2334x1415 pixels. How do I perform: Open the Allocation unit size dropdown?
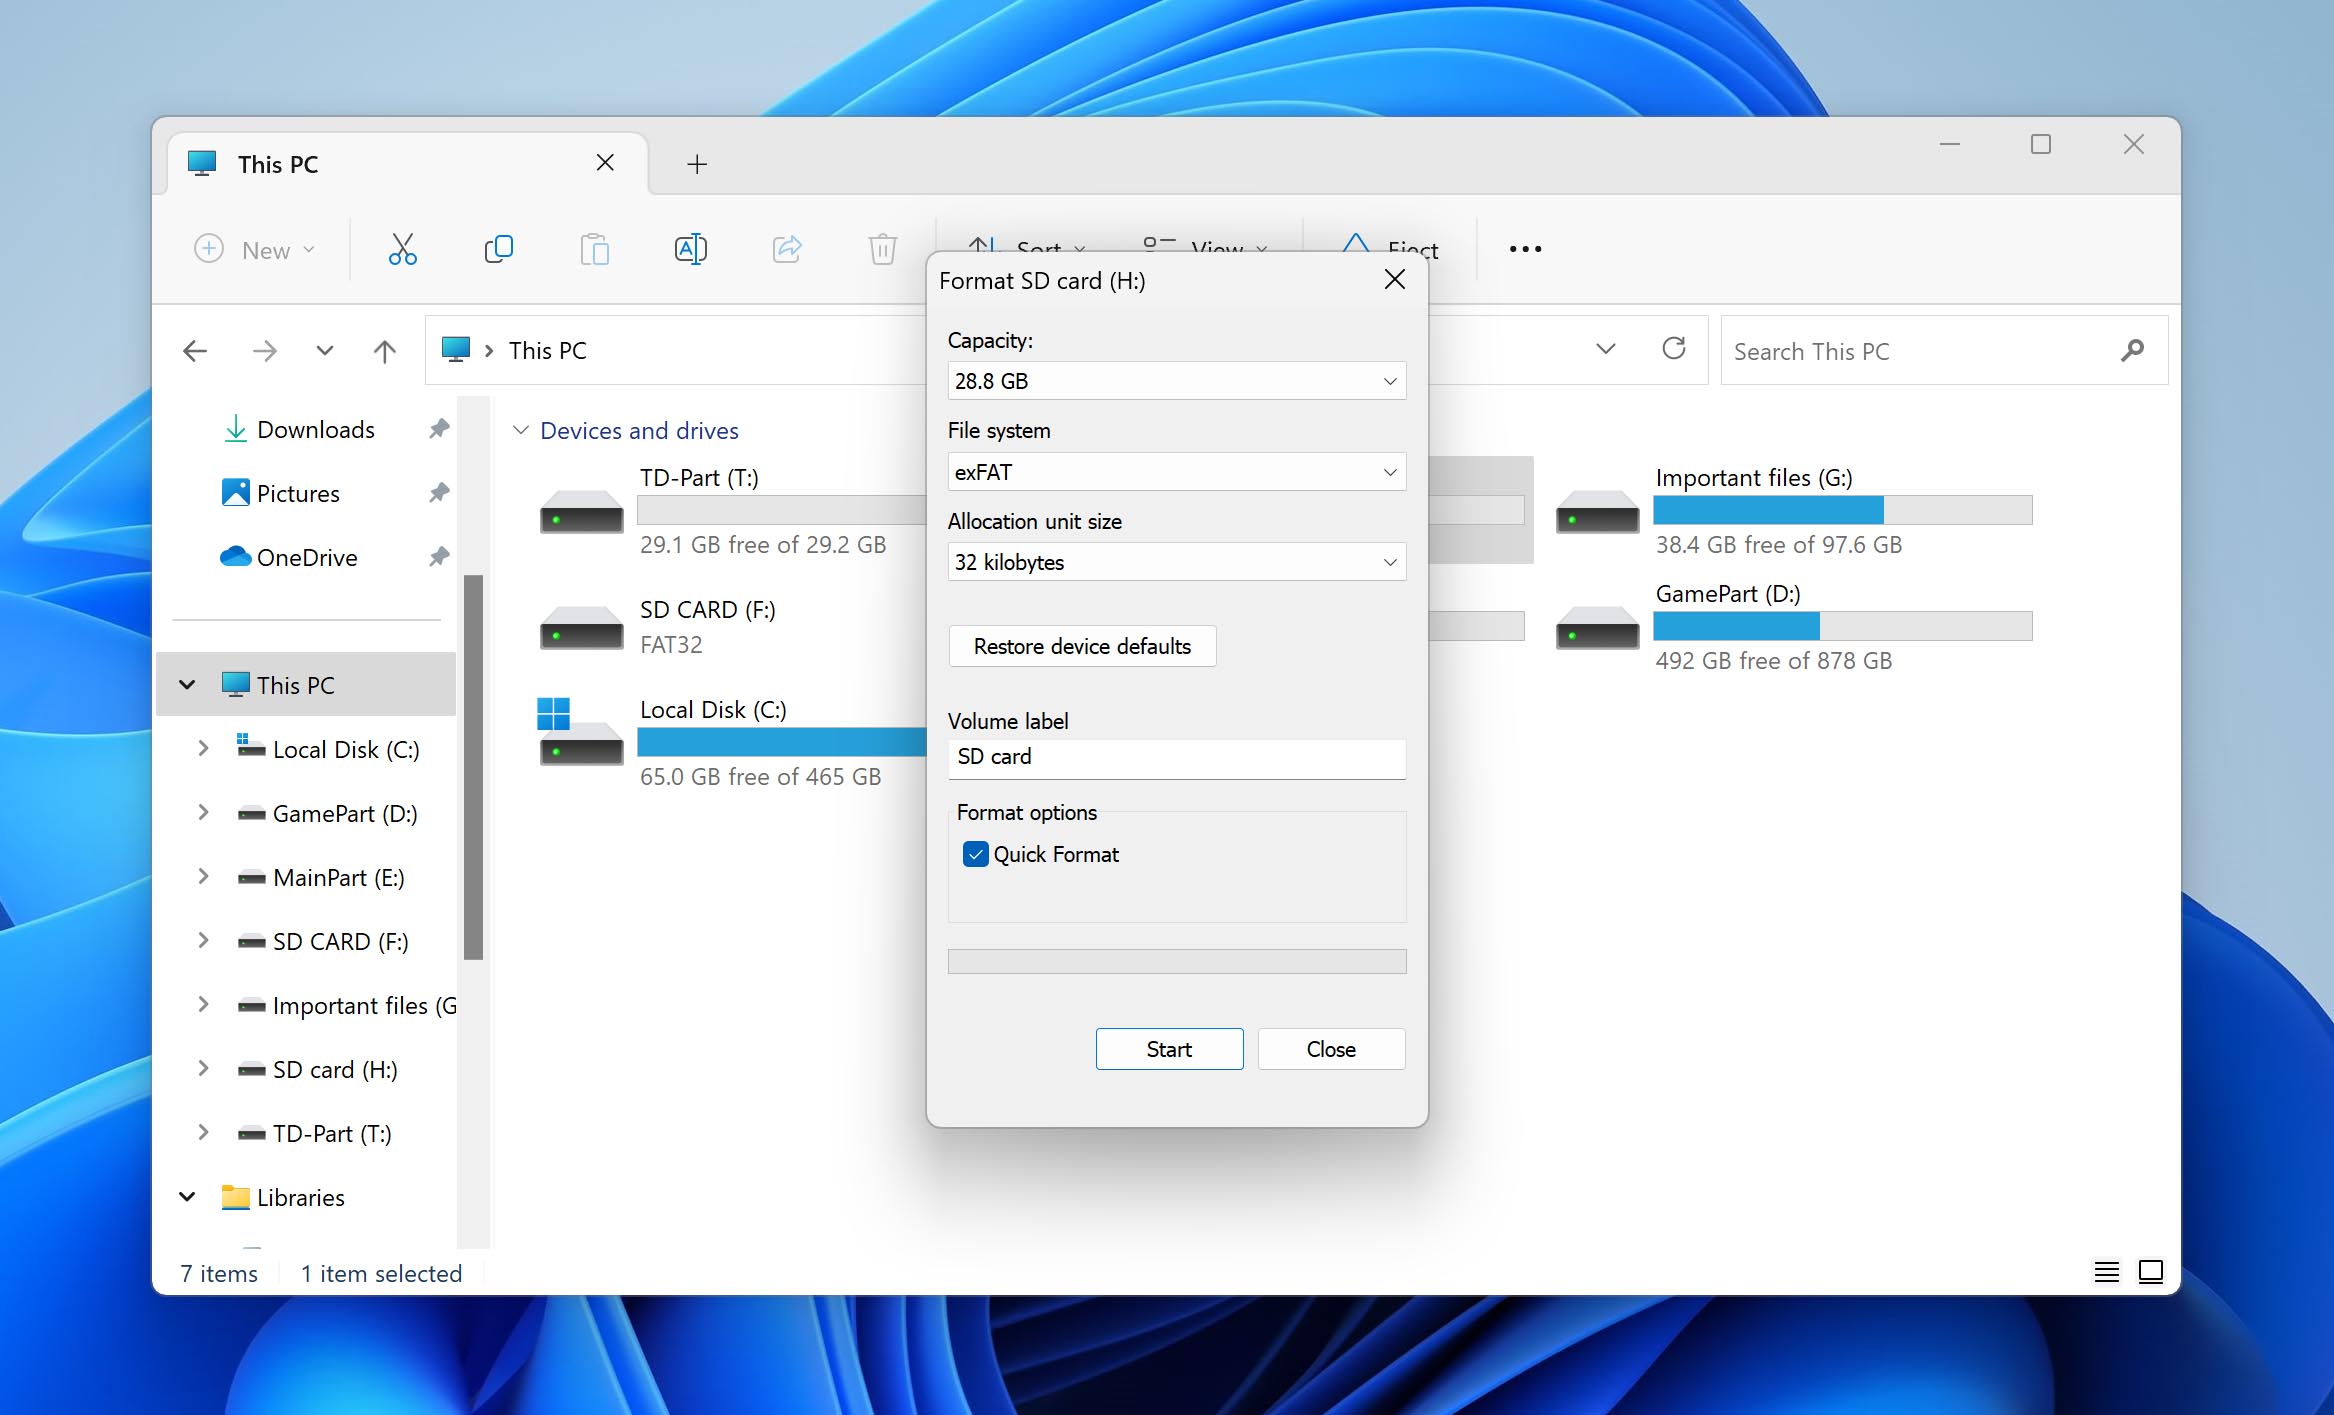1176,562
